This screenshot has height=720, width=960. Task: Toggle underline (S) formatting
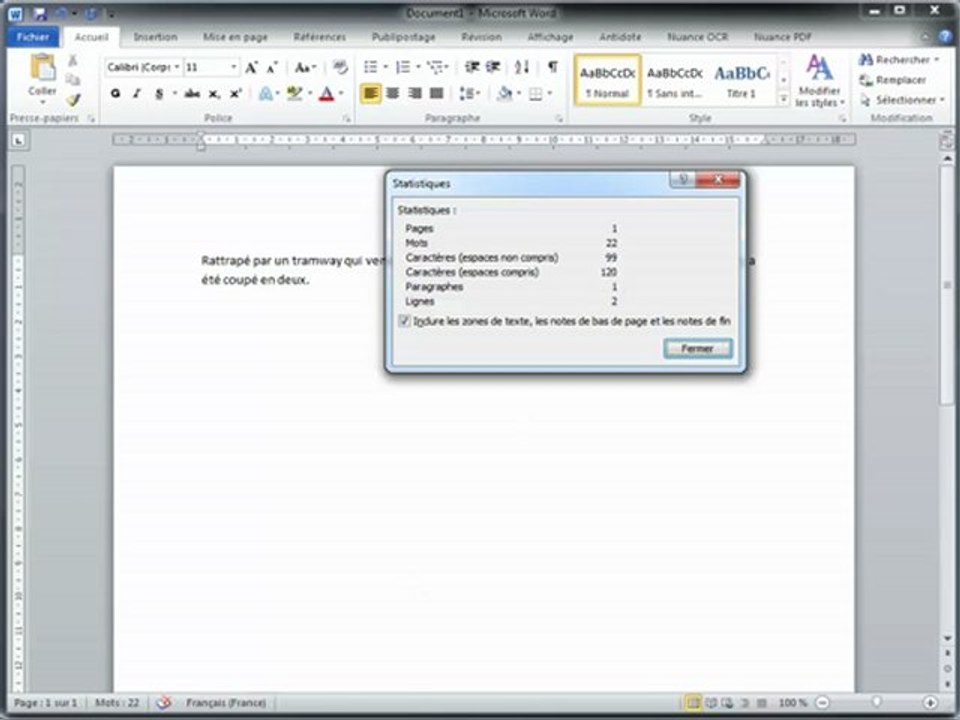(159, 94)
